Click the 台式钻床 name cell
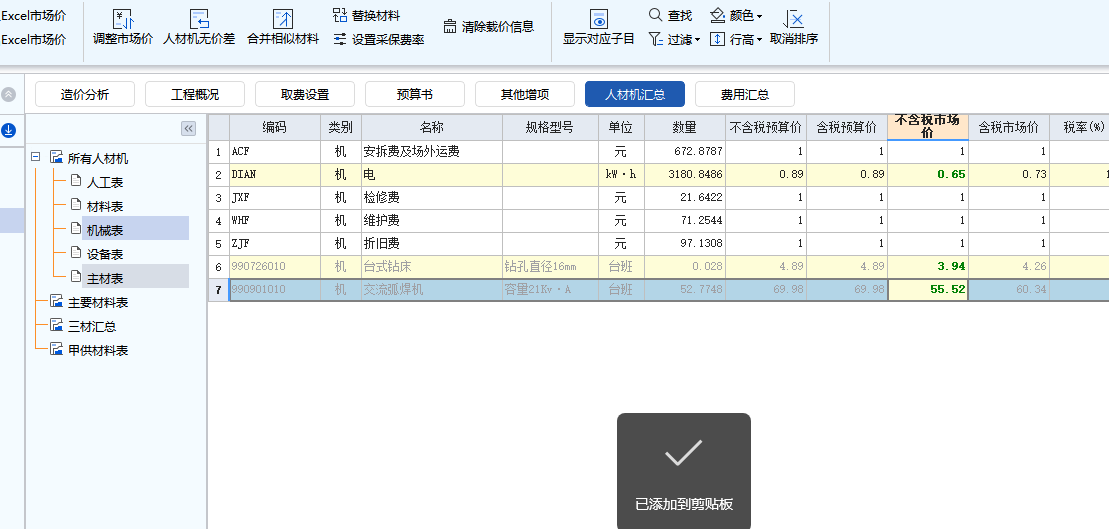The image size is (1109, 529). (x=432, y=267)
